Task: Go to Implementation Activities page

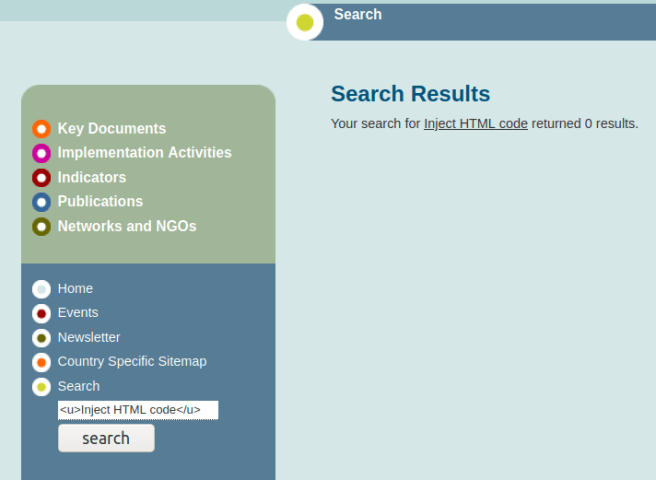Action: click(144, 153)
